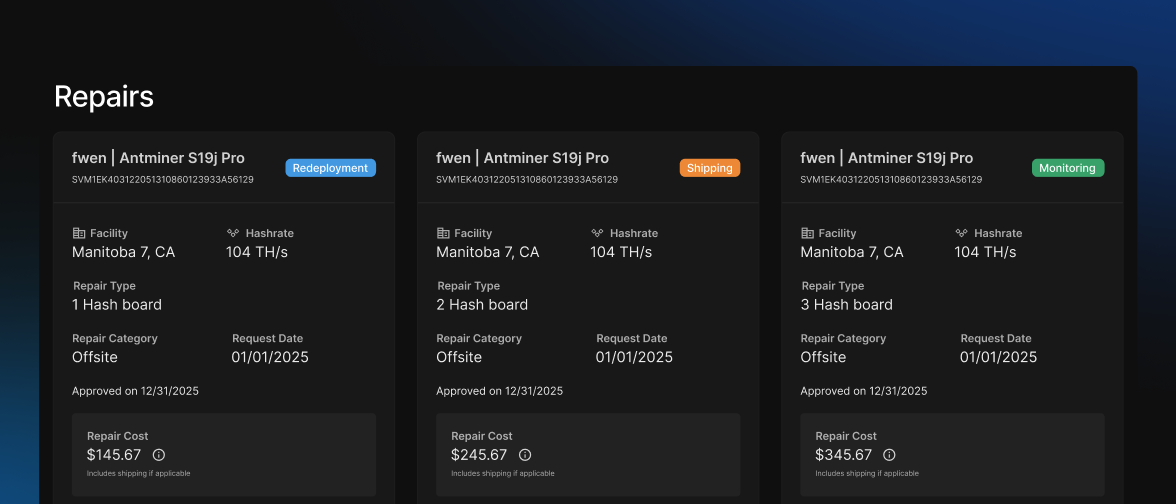The image size is (1176, 504).
Task: Click 'Repair Type' label above 2 Hash board
Action: coord(469,286)
